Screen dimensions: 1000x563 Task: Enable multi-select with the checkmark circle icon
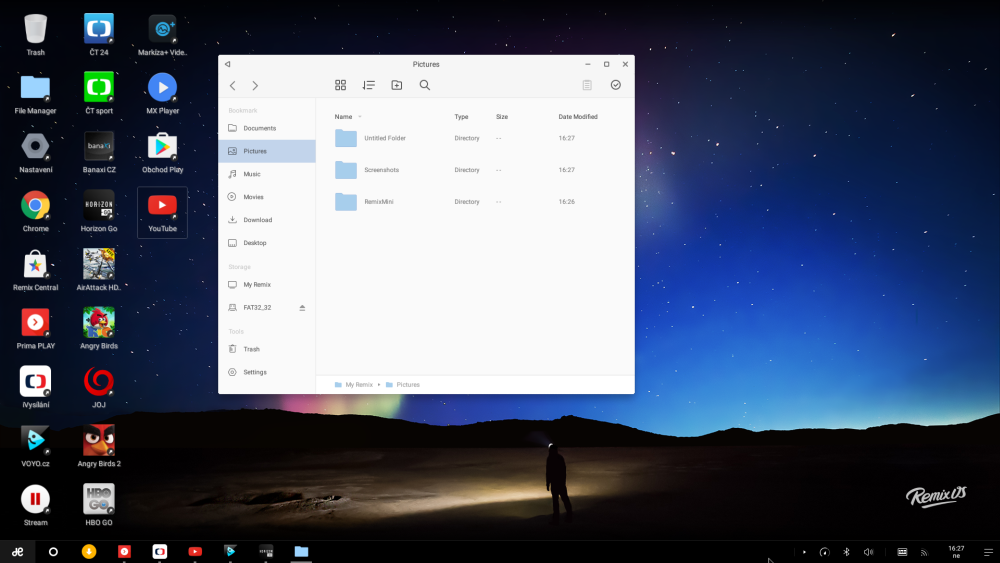click(x=615, y=85)
